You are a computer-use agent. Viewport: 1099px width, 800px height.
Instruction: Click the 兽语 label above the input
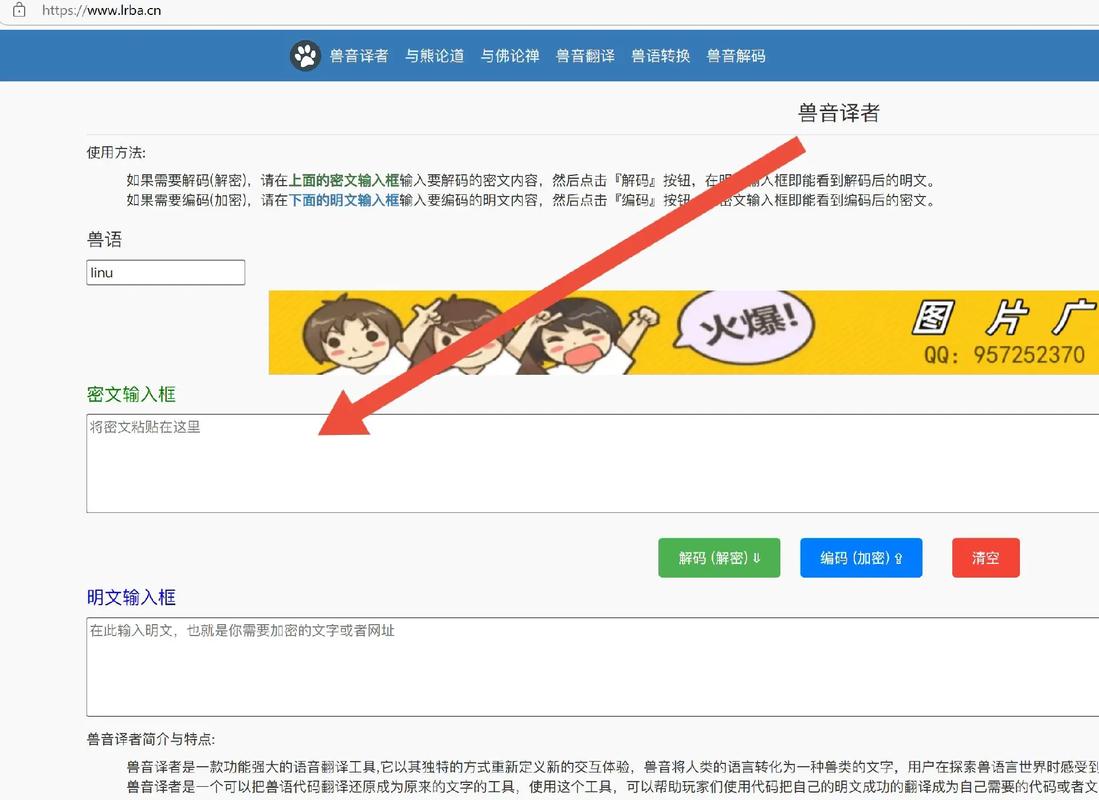pyautogui.click(x=104, y=240)
